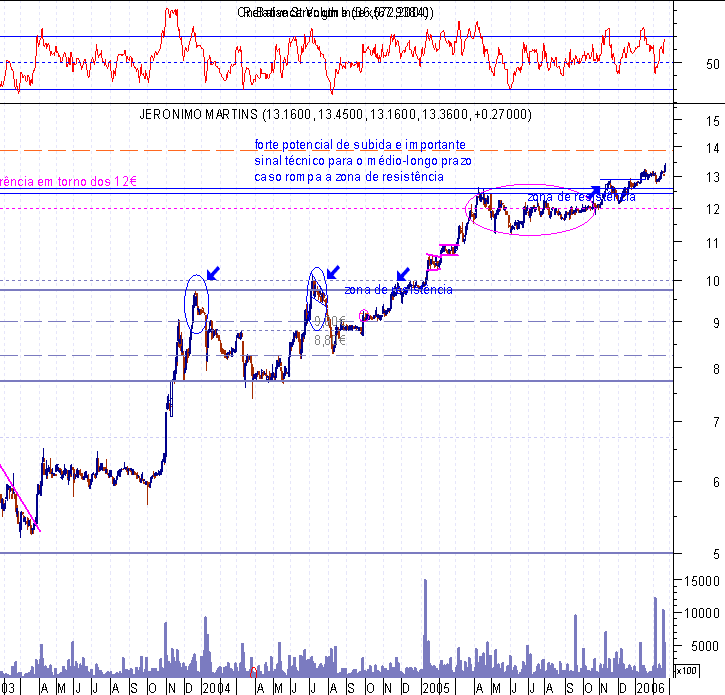Viewport: 725px width, 695px height.
Task: Select the grey '9,00€' price label
Action: click(x=330, y=321)
